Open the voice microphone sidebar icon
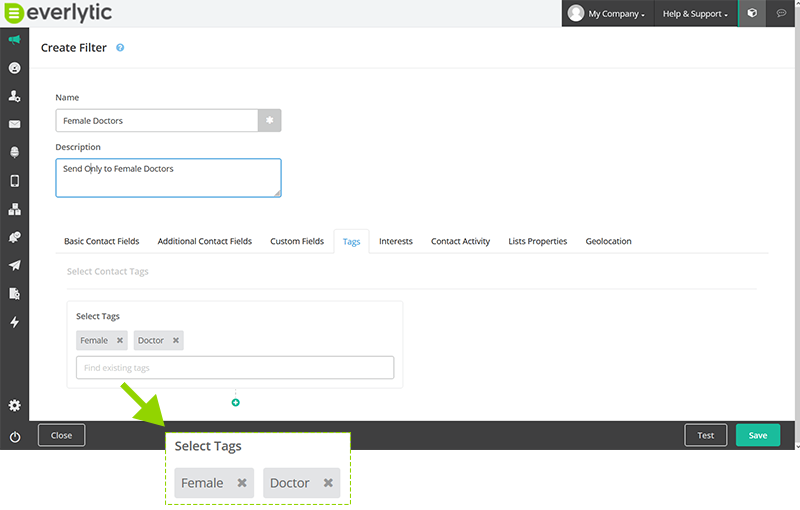This screenshot has height=510, width=800. tap(14, 152)
